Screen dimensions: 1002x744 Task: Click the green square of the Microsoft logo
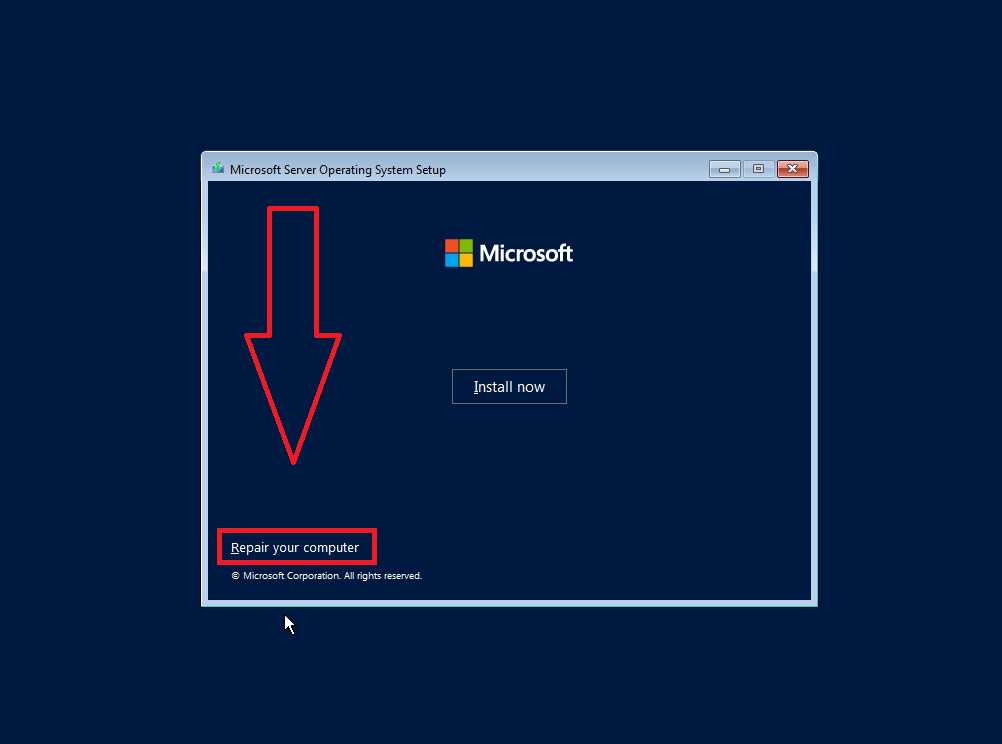466,245
